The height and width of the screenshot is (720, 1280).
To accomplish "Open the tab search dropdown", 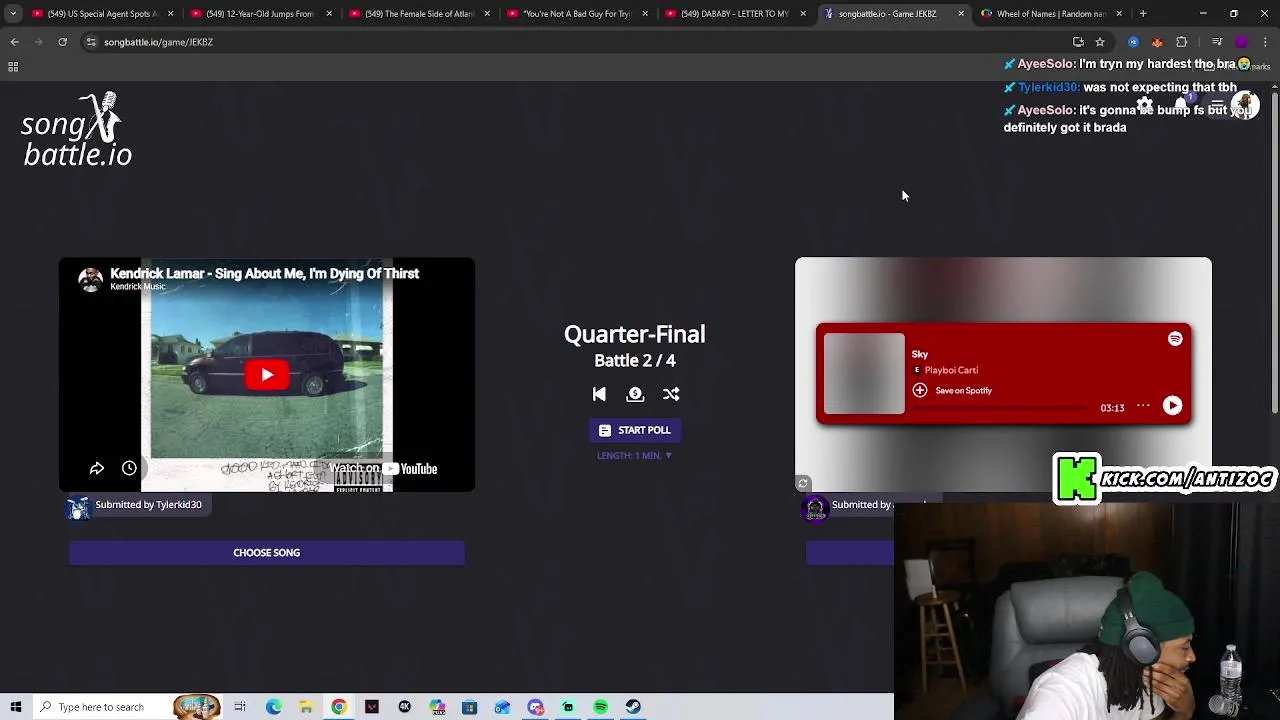I will [12, 14].
